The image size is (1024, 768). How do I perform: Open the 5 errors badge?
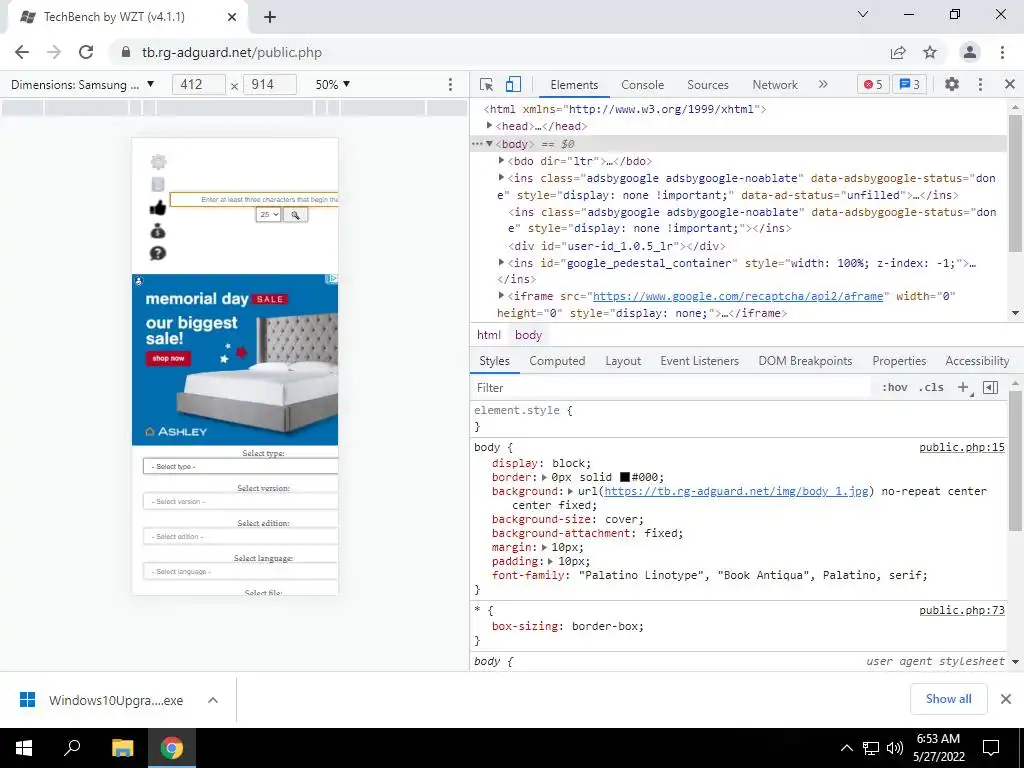(x=873, y=84)
